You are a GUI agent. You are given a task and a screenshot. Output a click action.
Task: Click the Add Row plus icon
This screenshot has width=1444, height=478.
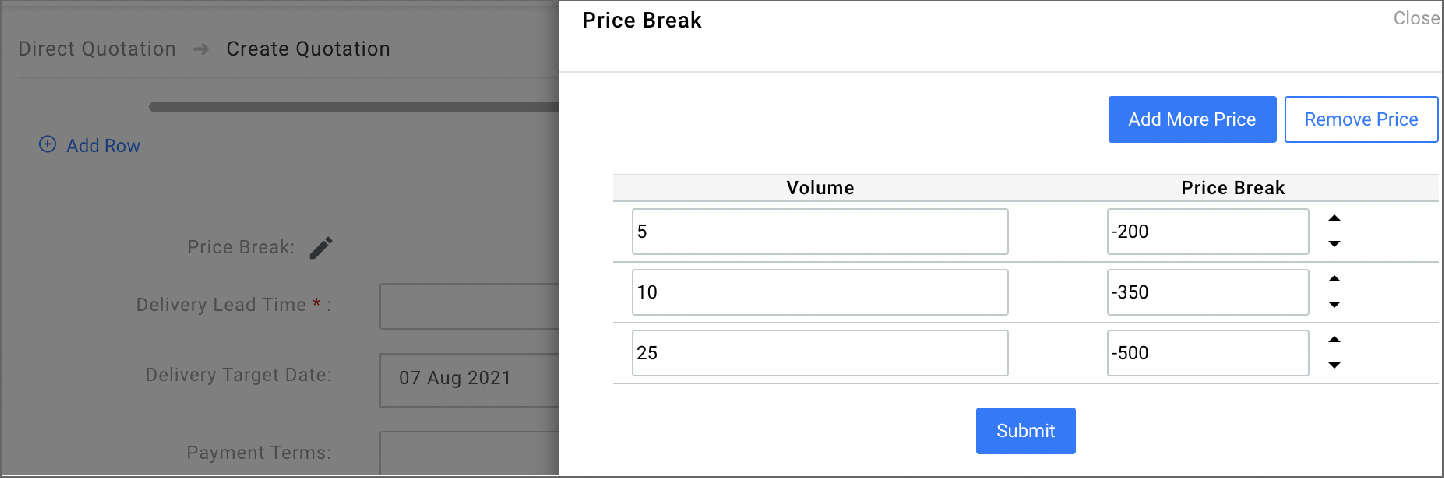pyautogui.click(x=47, y=145)
